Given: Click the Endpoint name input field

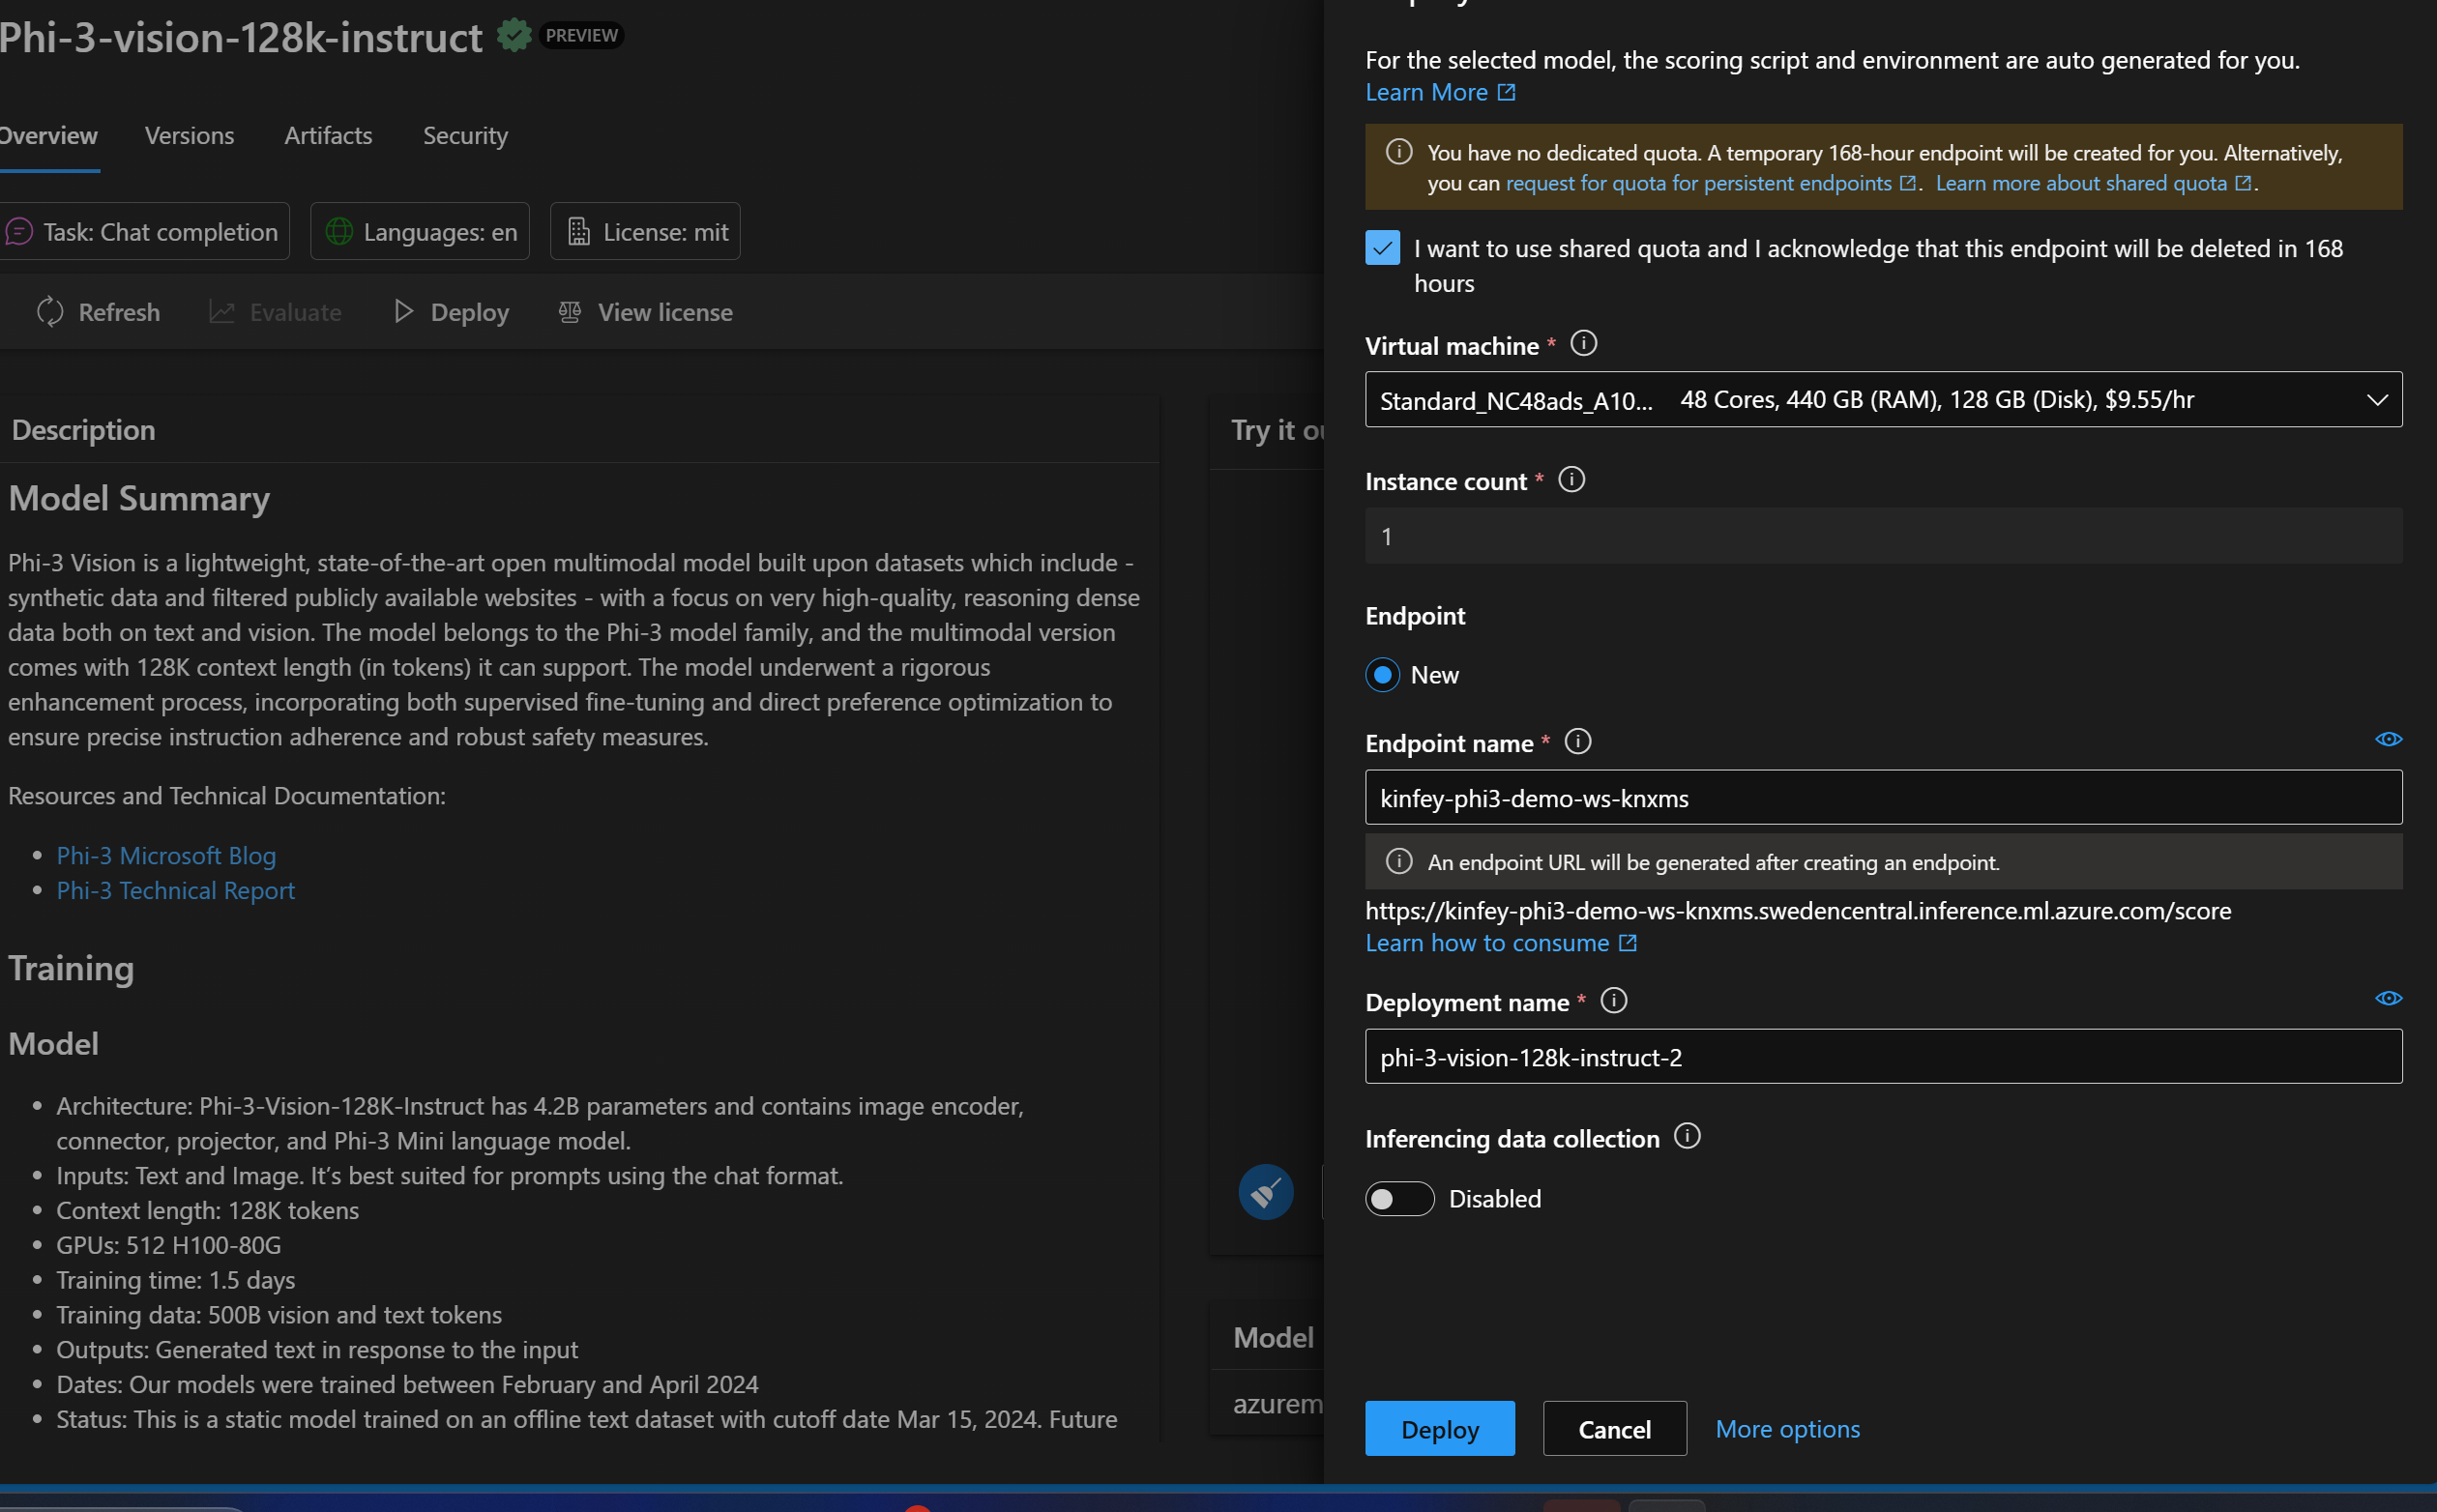Looking at the screenshot, I should (x=1884, y=798).
